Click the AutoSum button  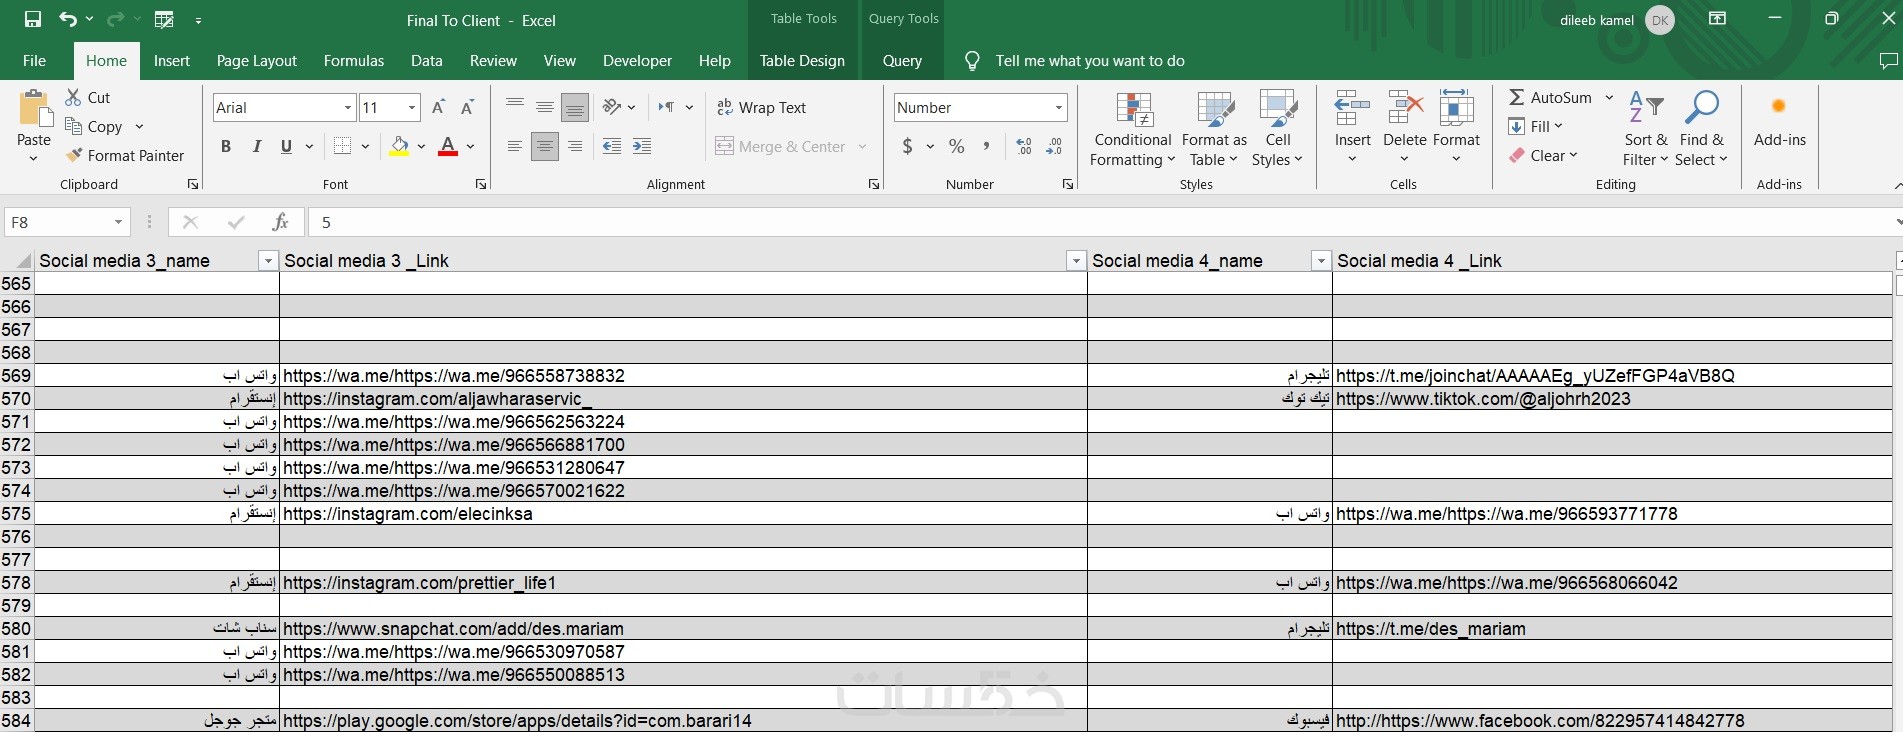1550,97
